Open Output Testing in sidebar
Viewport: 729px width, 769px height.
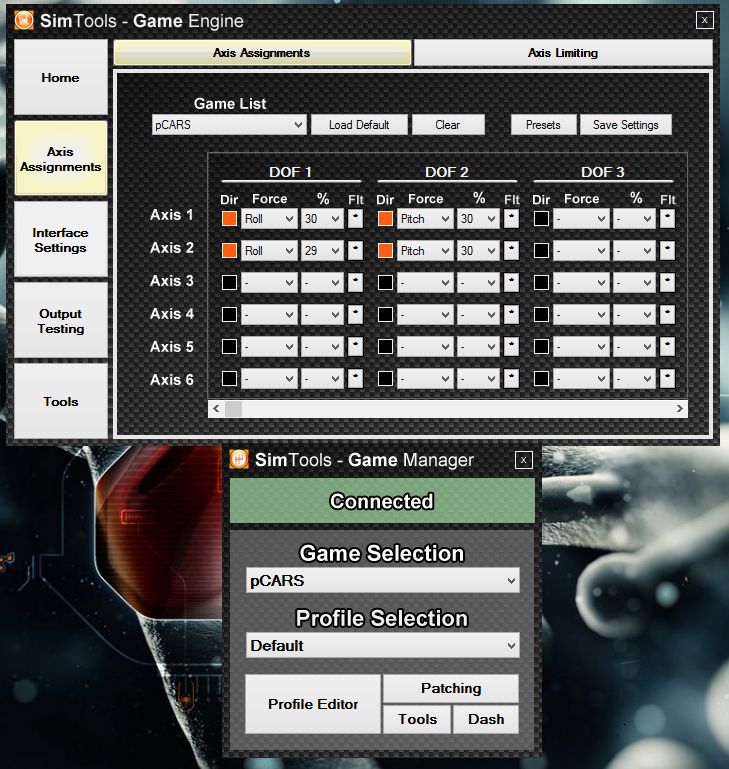(61, 321)
